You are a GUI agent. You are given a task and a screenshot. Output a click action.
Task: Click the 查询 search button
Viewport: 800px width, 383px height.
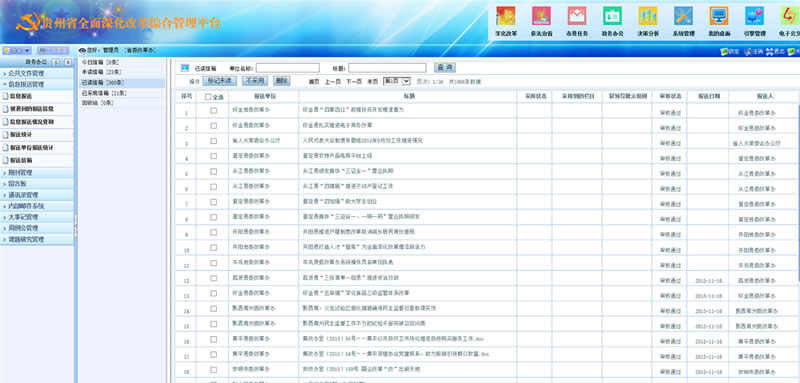tap(444, 67)
